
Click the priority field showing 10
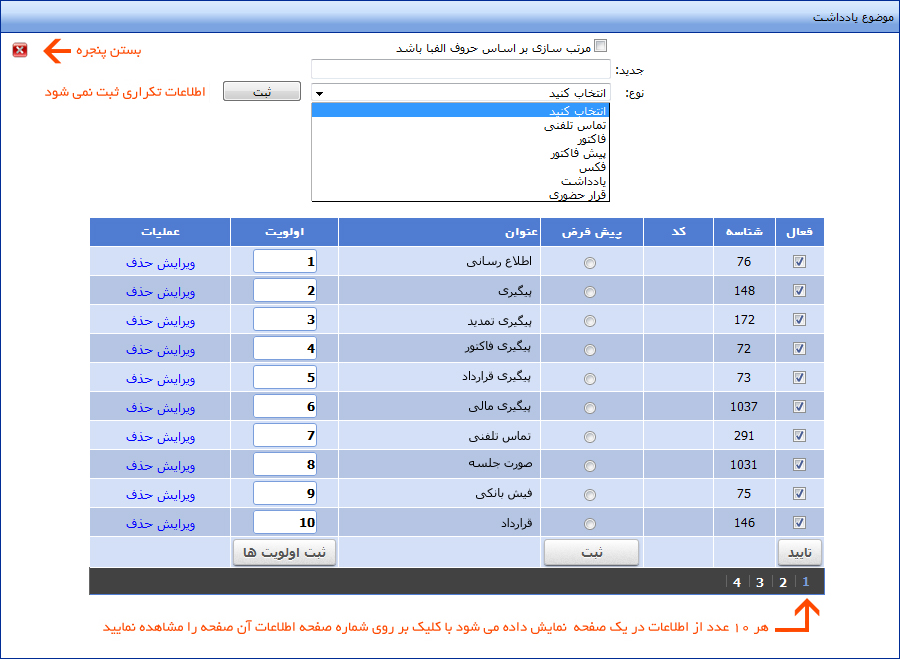pos(285,522)
